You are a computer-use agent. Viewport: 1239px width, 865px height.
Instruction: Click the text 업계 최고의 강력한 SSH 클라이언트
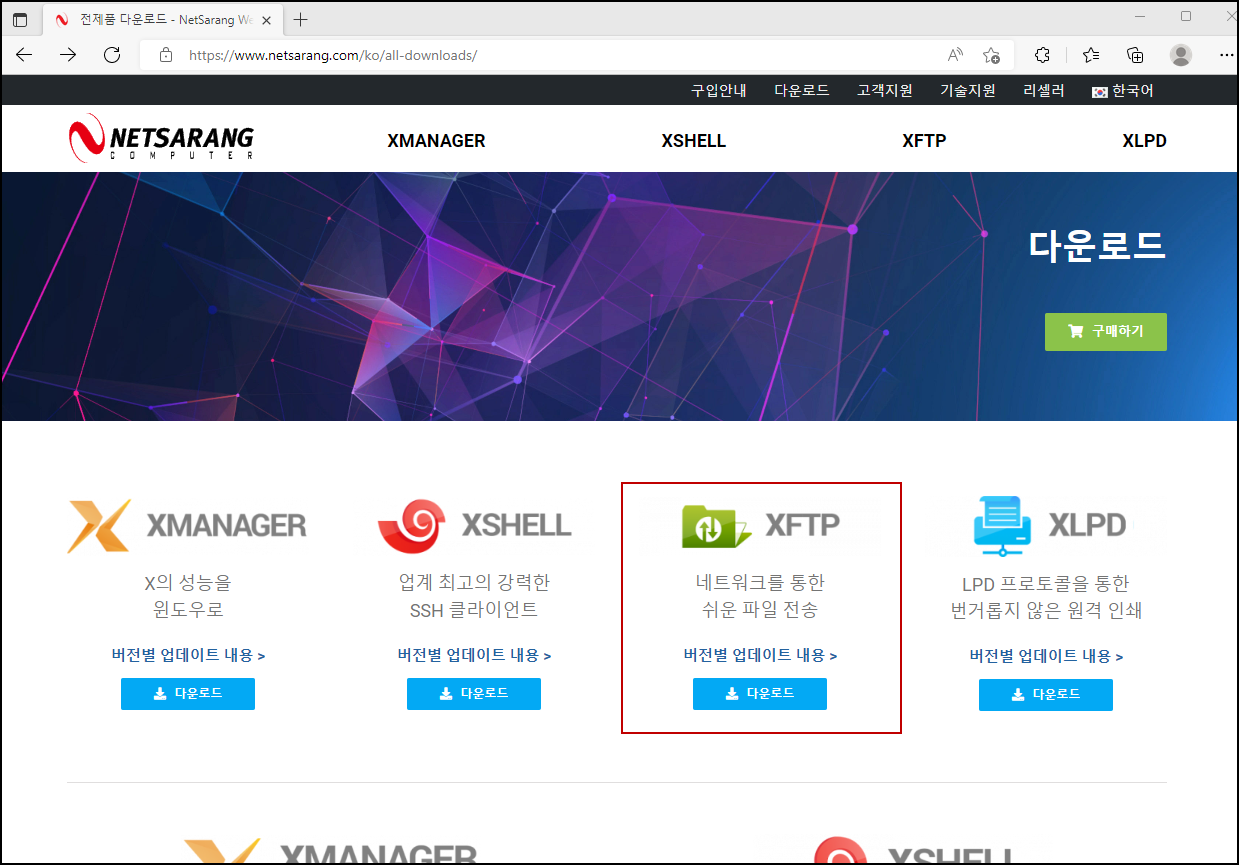pyautogui.click(x=474, y=596)
